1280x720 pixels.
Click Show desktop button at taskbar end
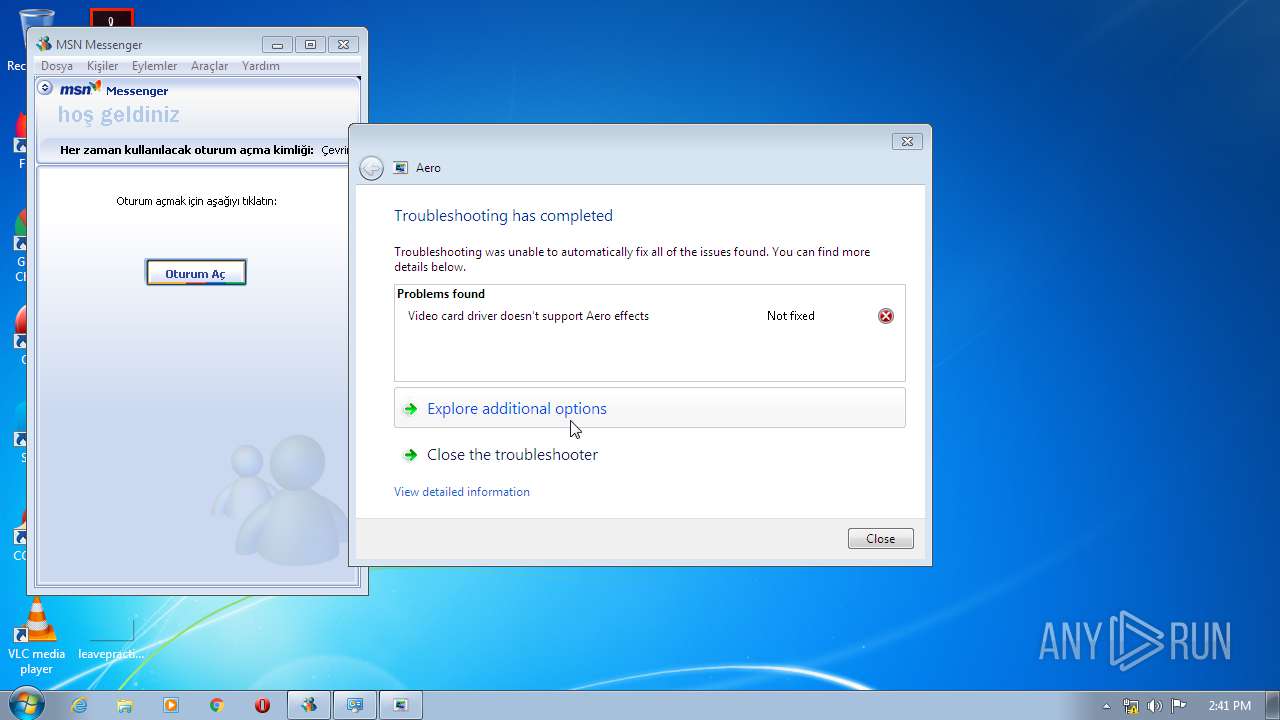[x=1272, y=705]
